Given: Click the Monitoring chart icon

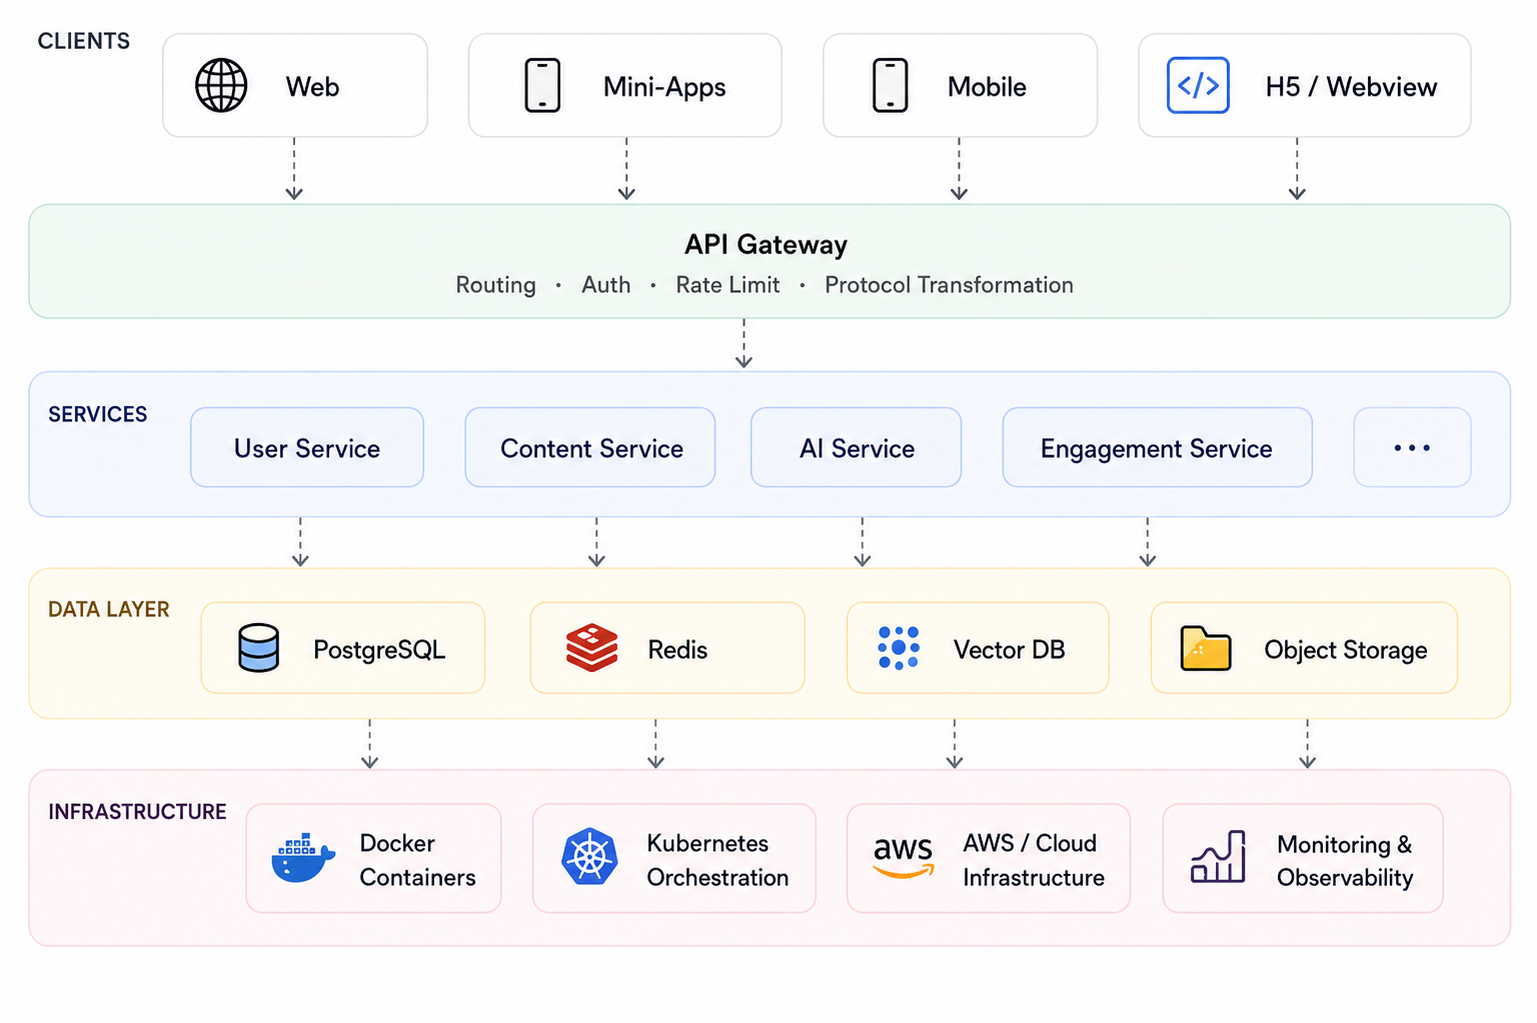Looking at the screenshot, I should 1218,857.
